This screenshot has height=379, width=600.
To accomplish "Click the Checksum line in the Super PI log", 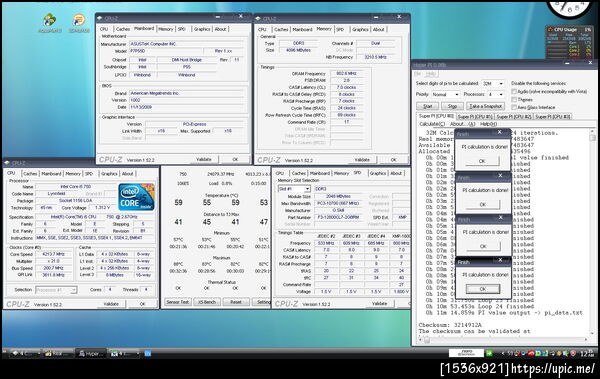I will (x=450, y=325).
